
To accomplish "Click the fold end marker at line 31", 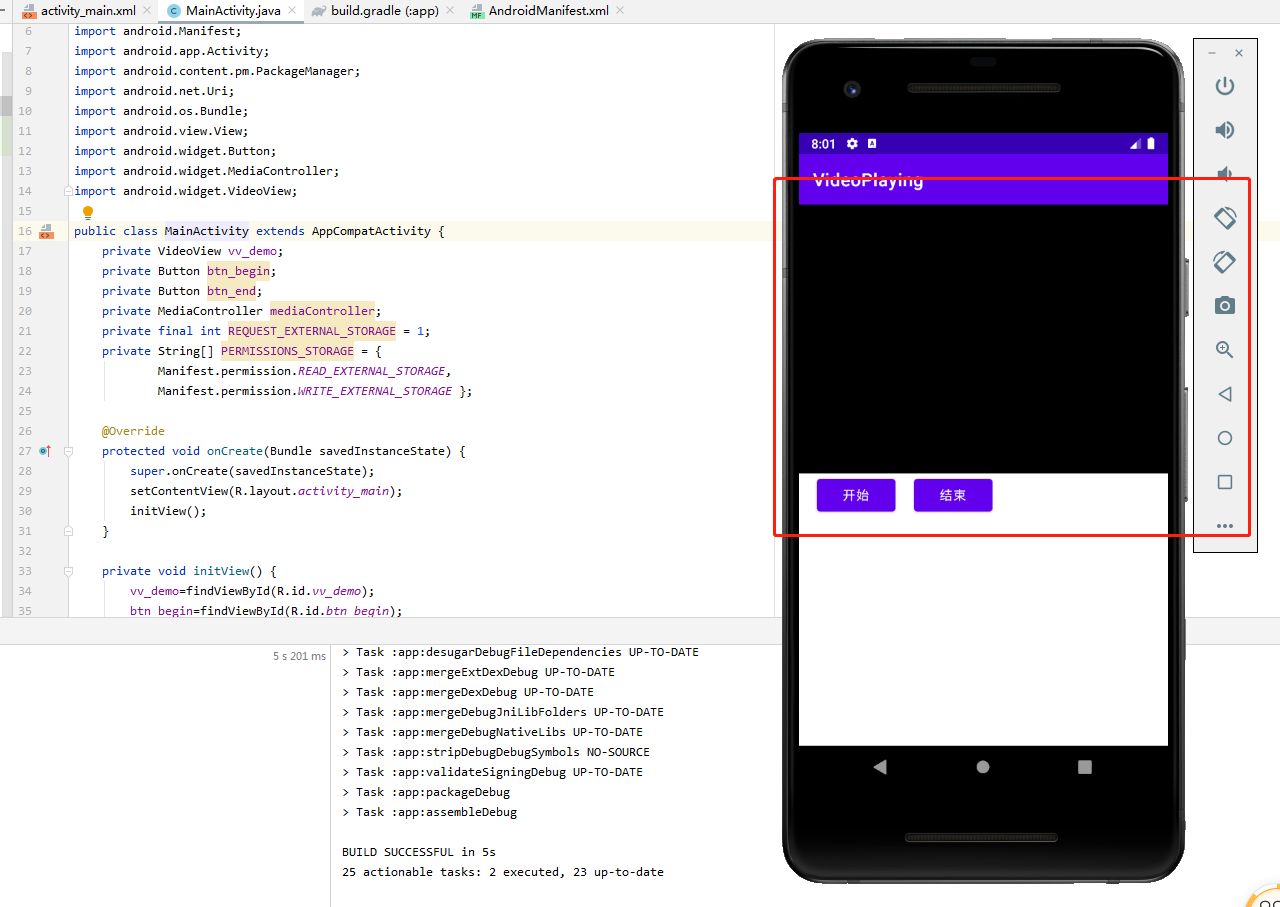I will (x=69, y=531).
